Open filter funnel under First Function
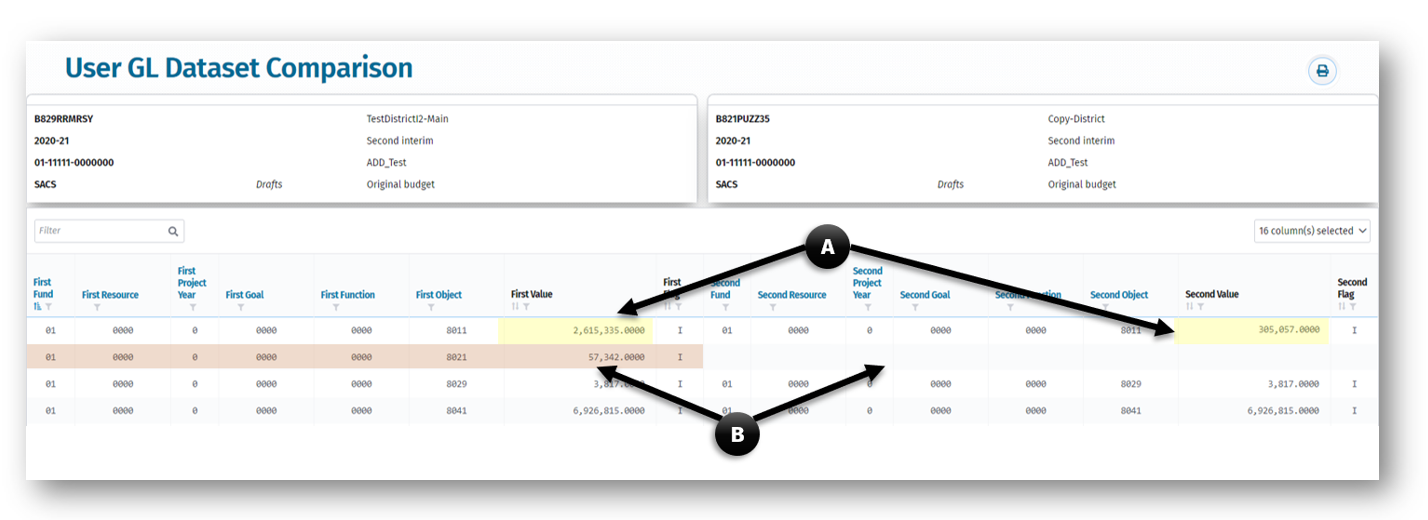1428x520 pixels. pyautogui.click(x=335, y=307)
